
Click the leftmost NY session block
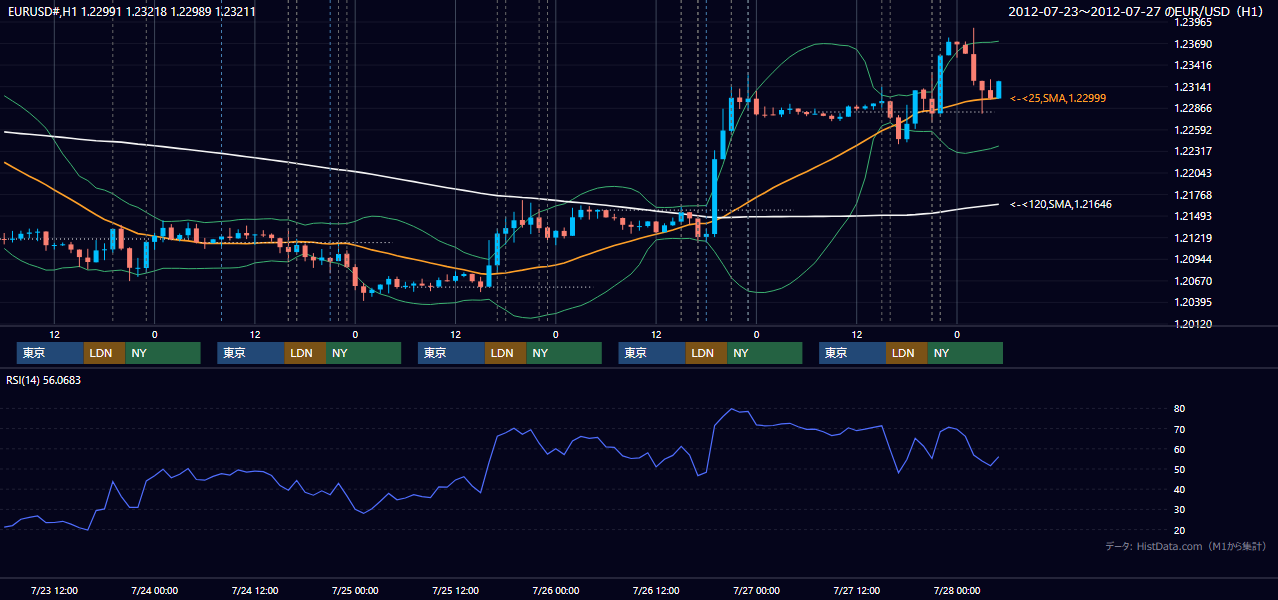click(163, 353)
